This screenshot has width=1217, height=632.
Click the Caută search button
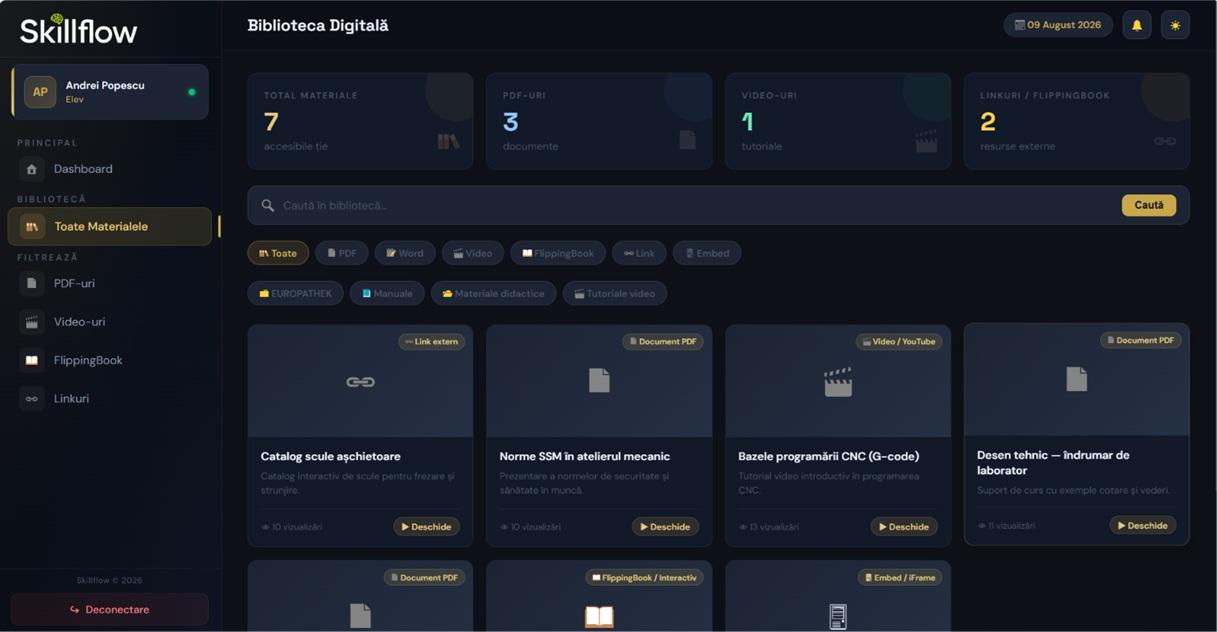1149,205
